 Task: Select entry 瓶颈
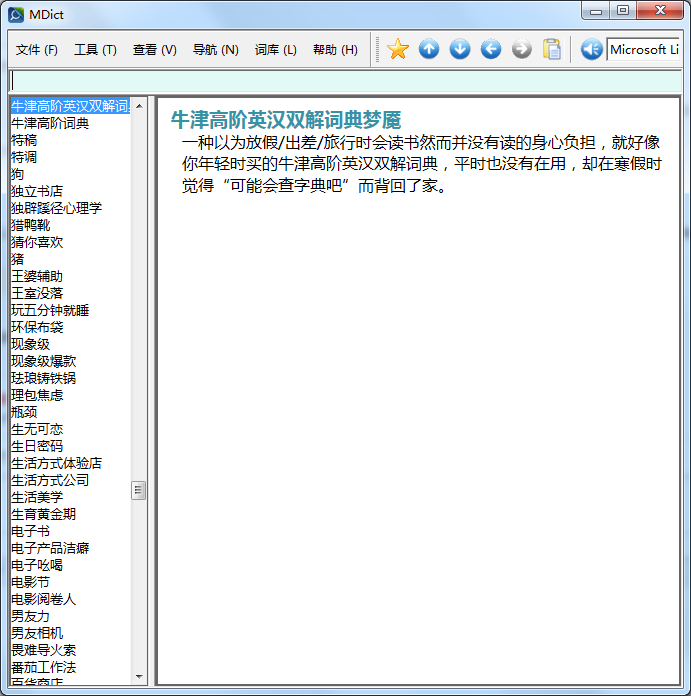click(24, 412)
